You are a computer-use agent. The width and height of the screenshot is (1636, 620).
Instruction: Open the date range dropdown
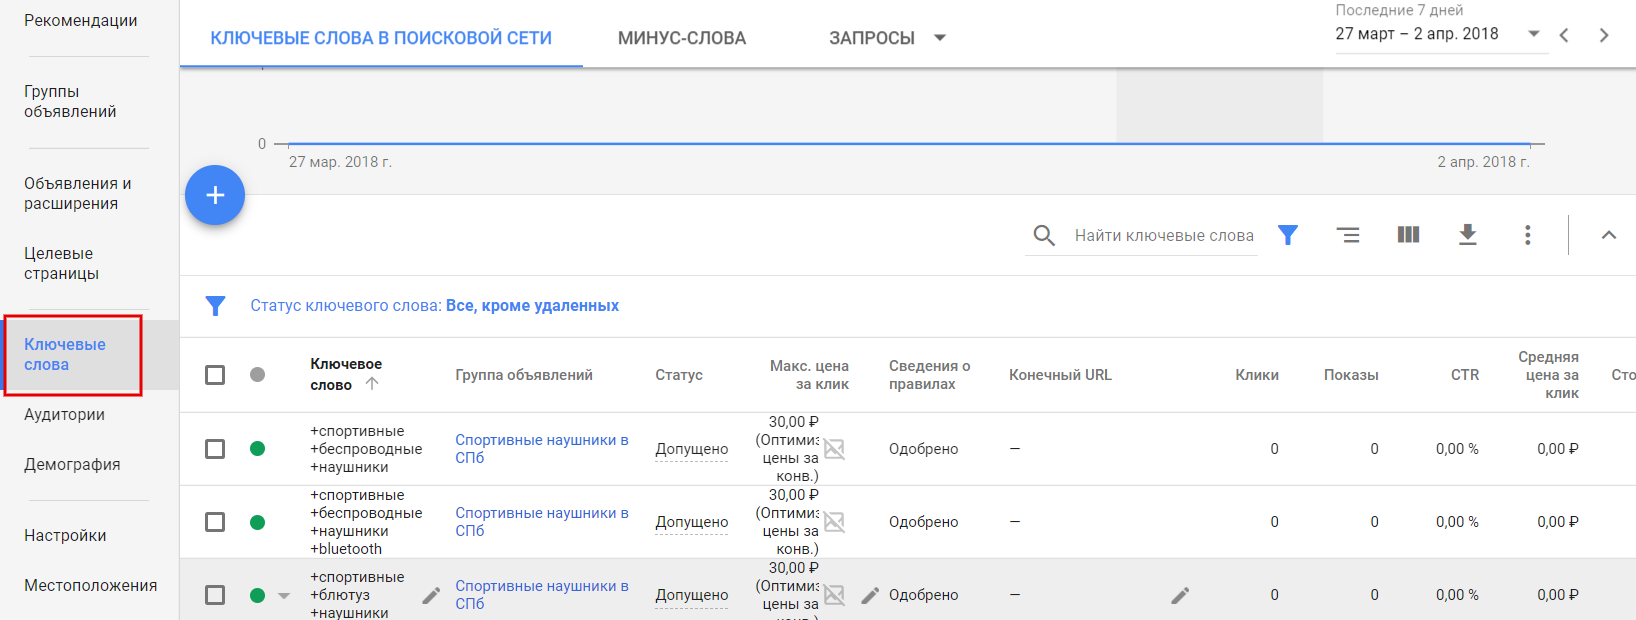1442,34
